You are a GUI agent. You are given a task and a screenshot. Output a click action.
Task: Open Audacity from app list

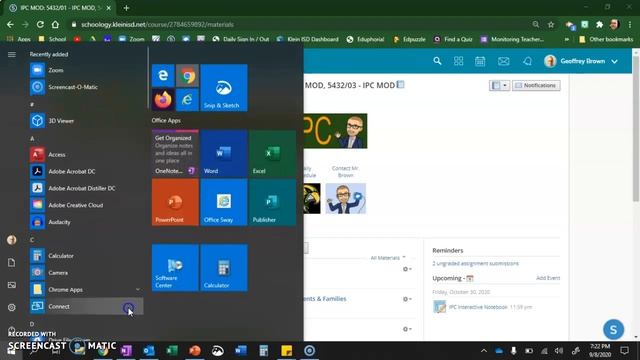coord(86,222)
